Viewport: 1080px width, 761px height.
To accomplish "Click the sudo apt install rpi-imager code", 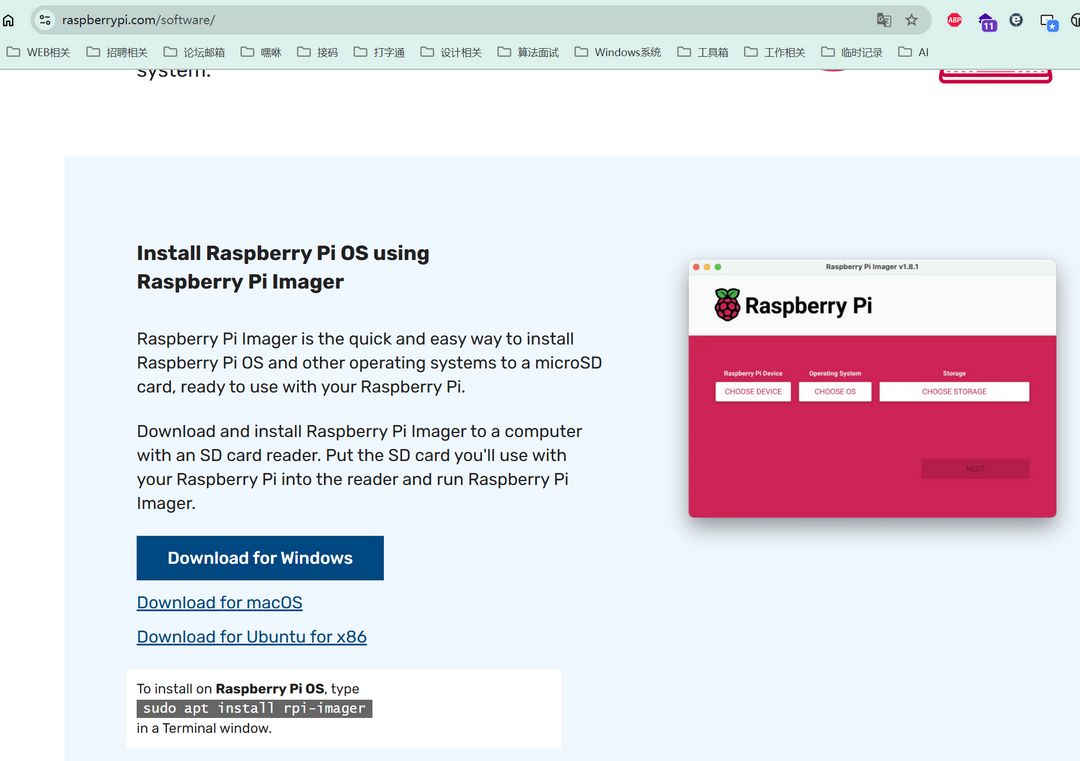I will (254, 708).
